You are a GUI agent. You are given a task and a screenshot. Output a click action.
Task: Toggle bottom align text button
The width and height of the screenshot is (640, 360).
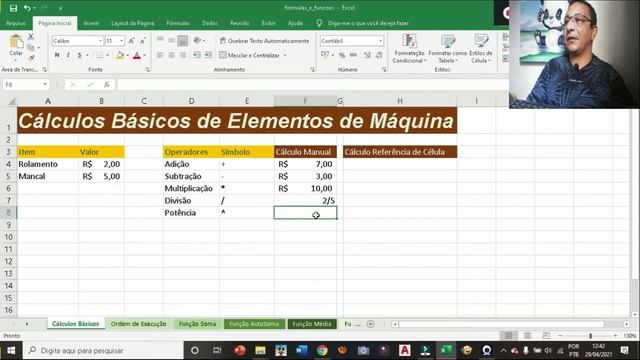(182, 40)
